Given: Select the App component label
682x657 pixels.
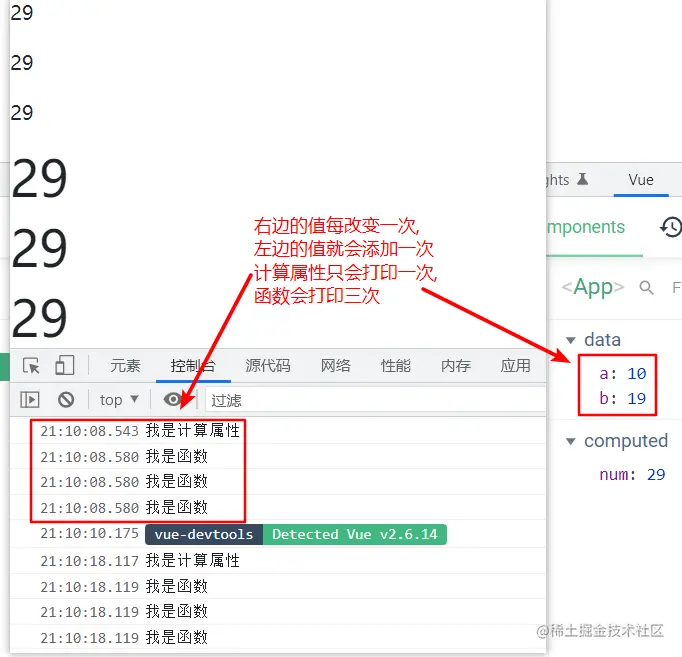Looking at the screenshot, I should [x=593, y=287].
